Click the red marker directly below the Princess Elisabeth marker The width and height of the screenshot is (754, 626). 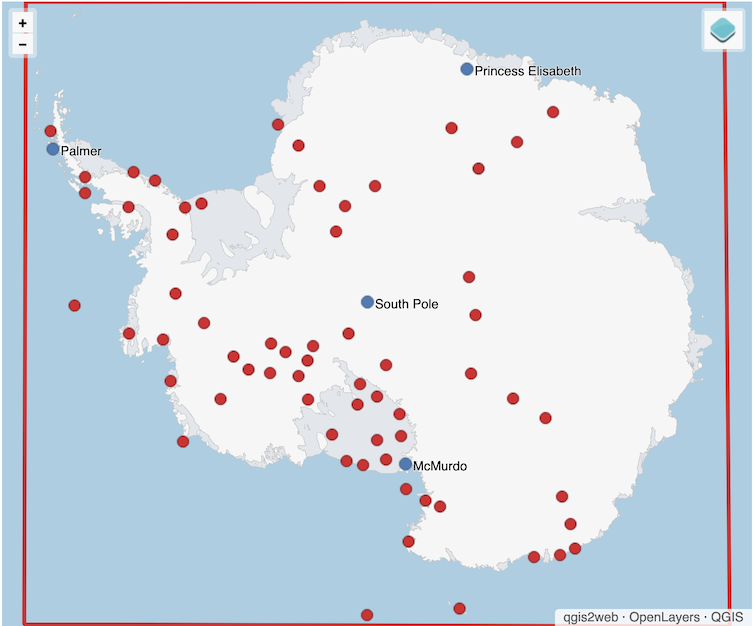[x=451, y=128]
